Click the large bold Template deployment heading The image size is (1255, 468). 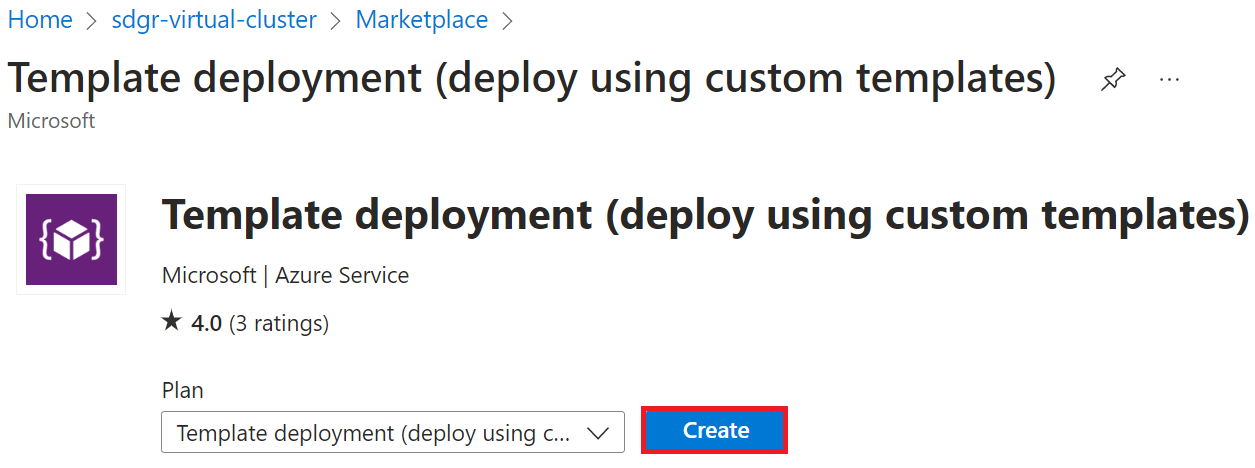point(705,215)
